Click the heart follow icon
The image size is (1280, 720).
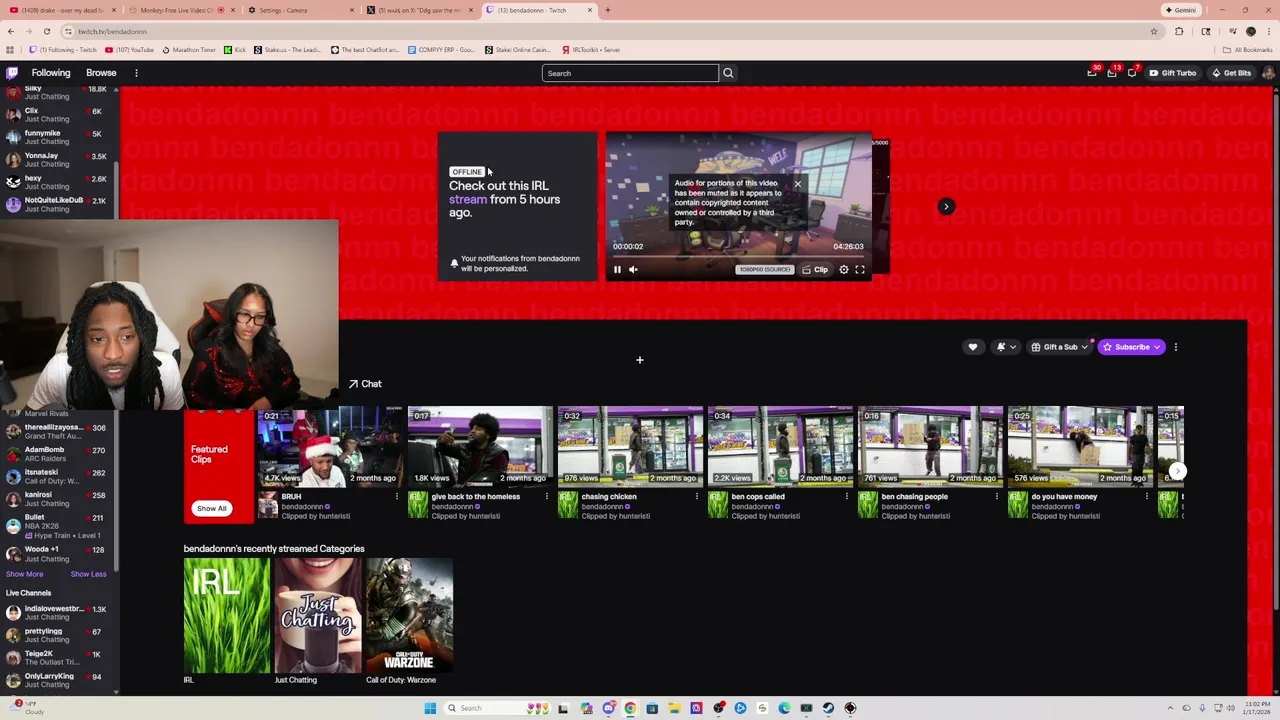pyautogui.click(x=973, y=347)
